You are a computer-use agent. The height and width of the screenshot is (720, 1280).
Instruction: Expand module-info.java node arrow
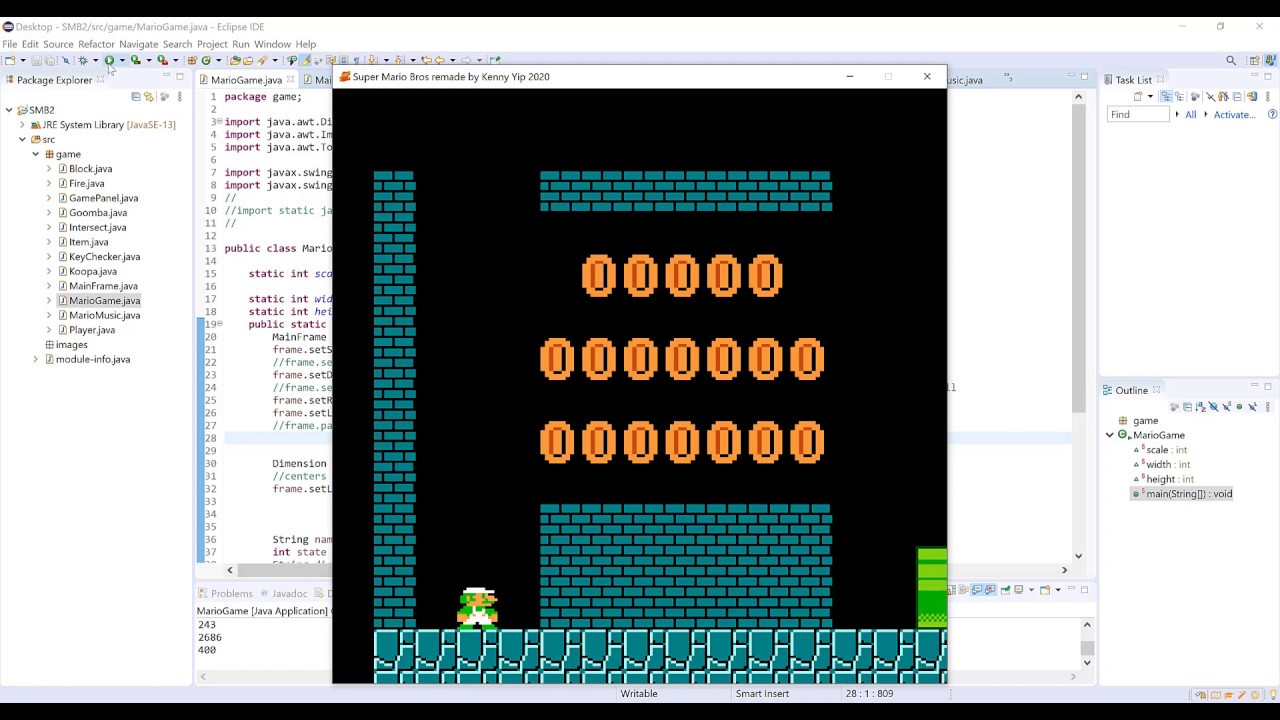36,359
